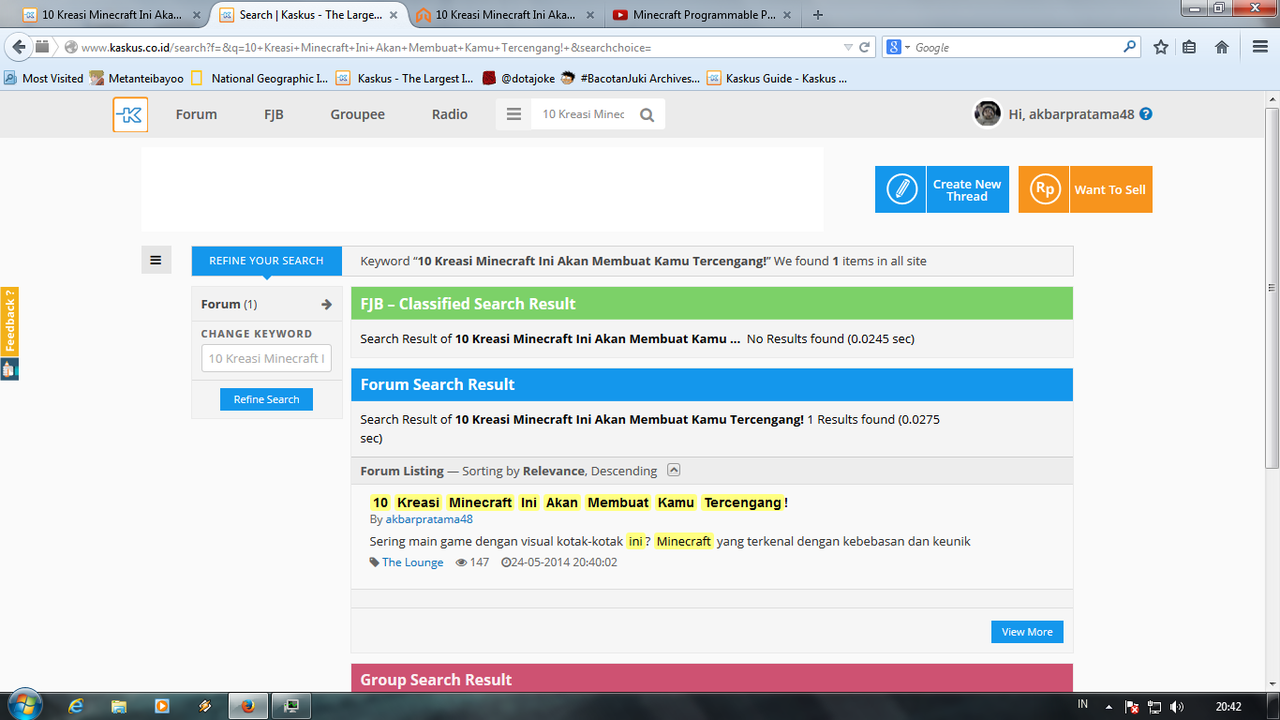The image size is (1280, 720).
Task: Switch to the Search | Kaskus tab
Action: pyautogui.click(x=309, y=15)
